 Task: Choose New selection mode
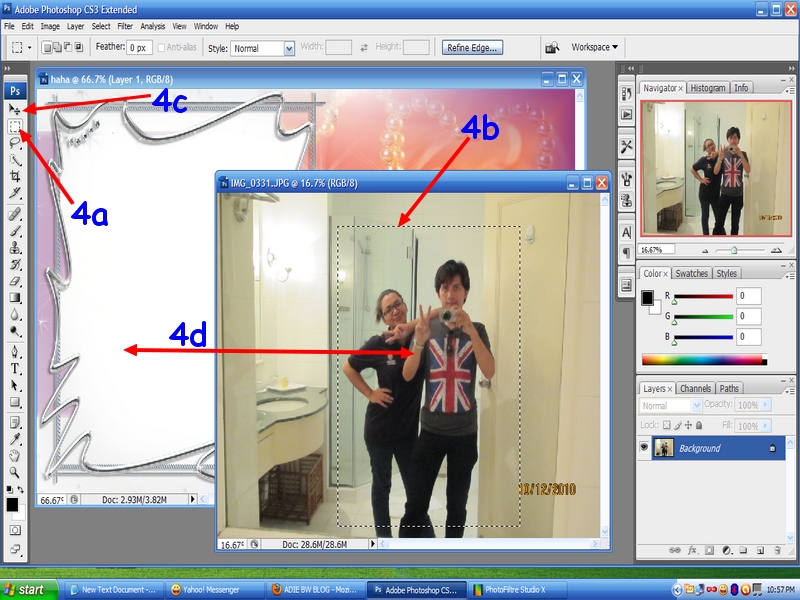(x=47, y=47)
